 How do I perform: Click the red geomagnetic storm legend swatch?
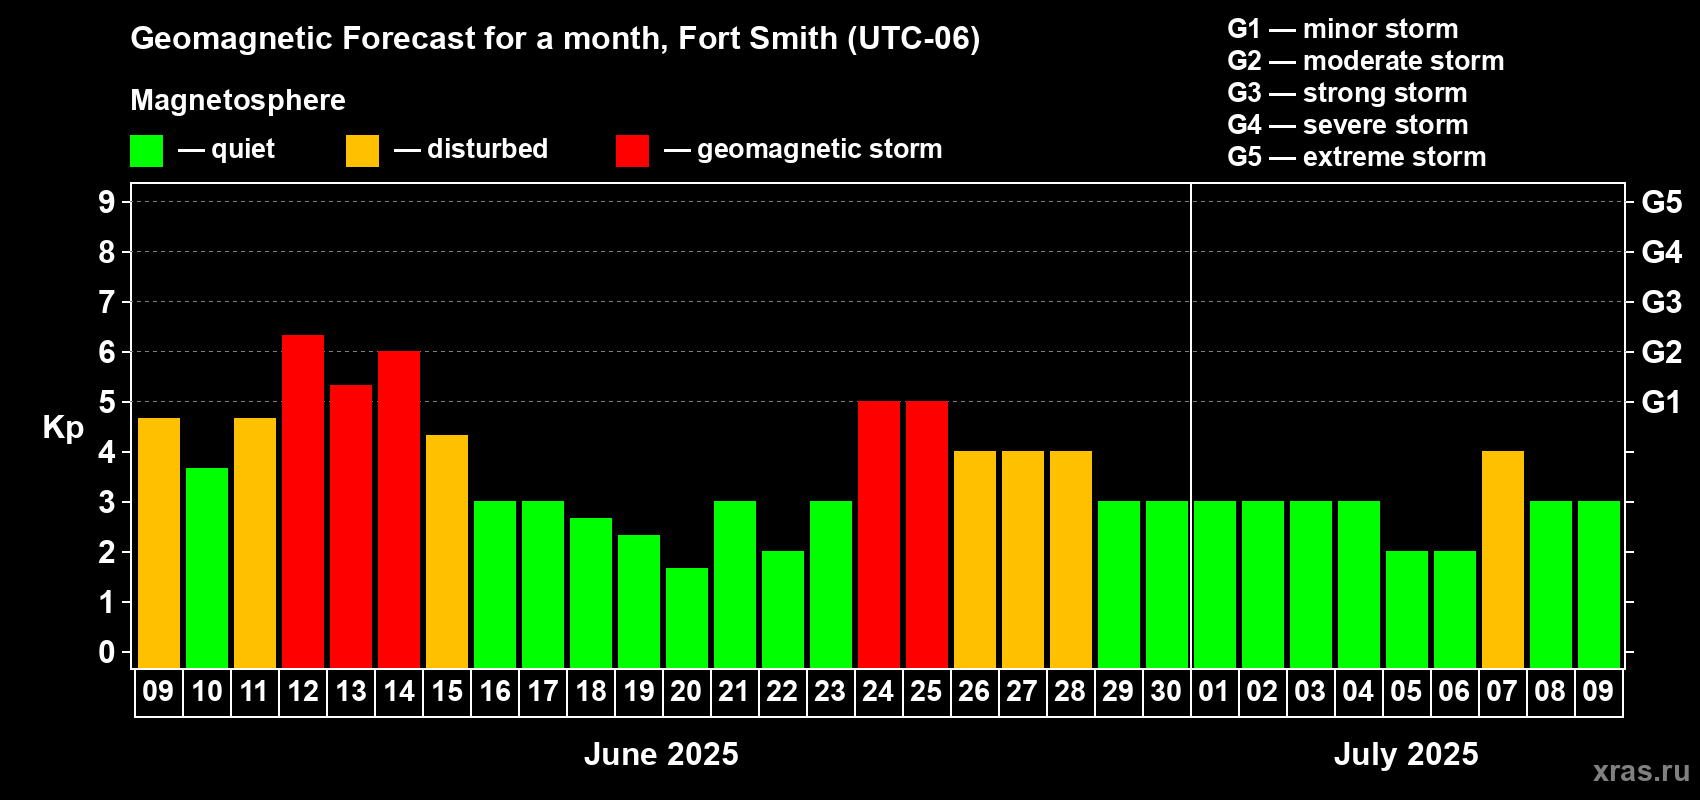point(632,151)
